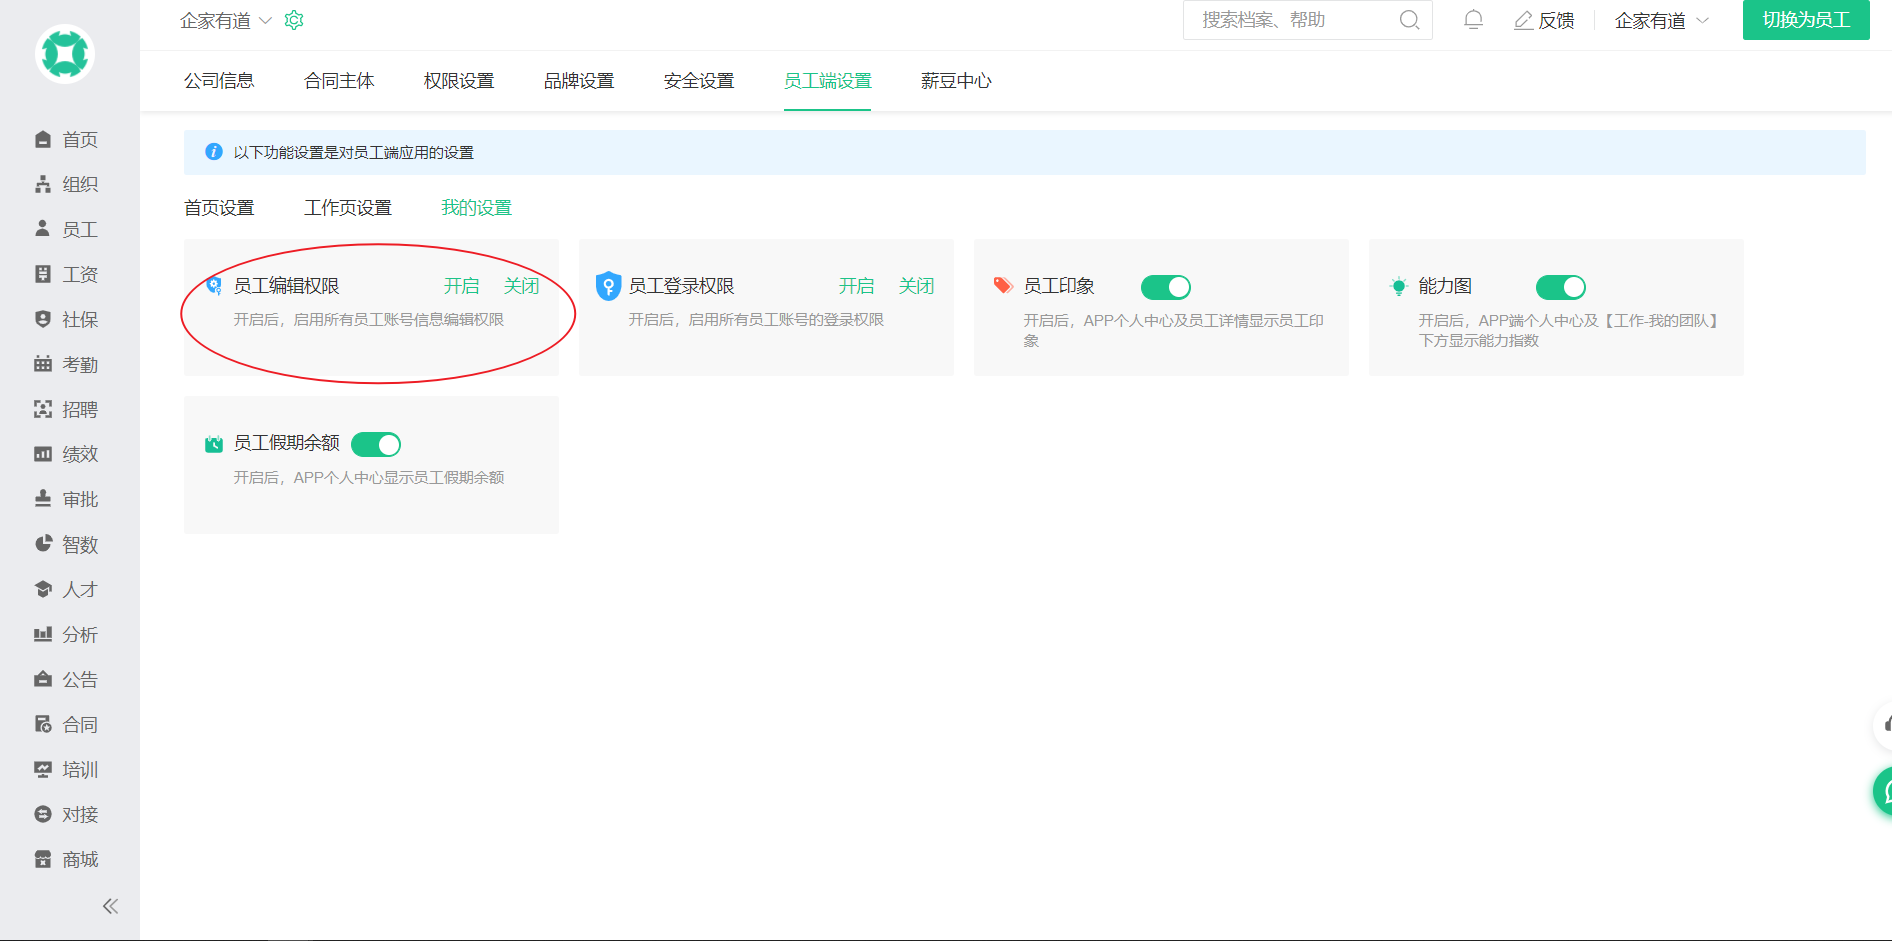Click the company logo at top left

[65, 54]
